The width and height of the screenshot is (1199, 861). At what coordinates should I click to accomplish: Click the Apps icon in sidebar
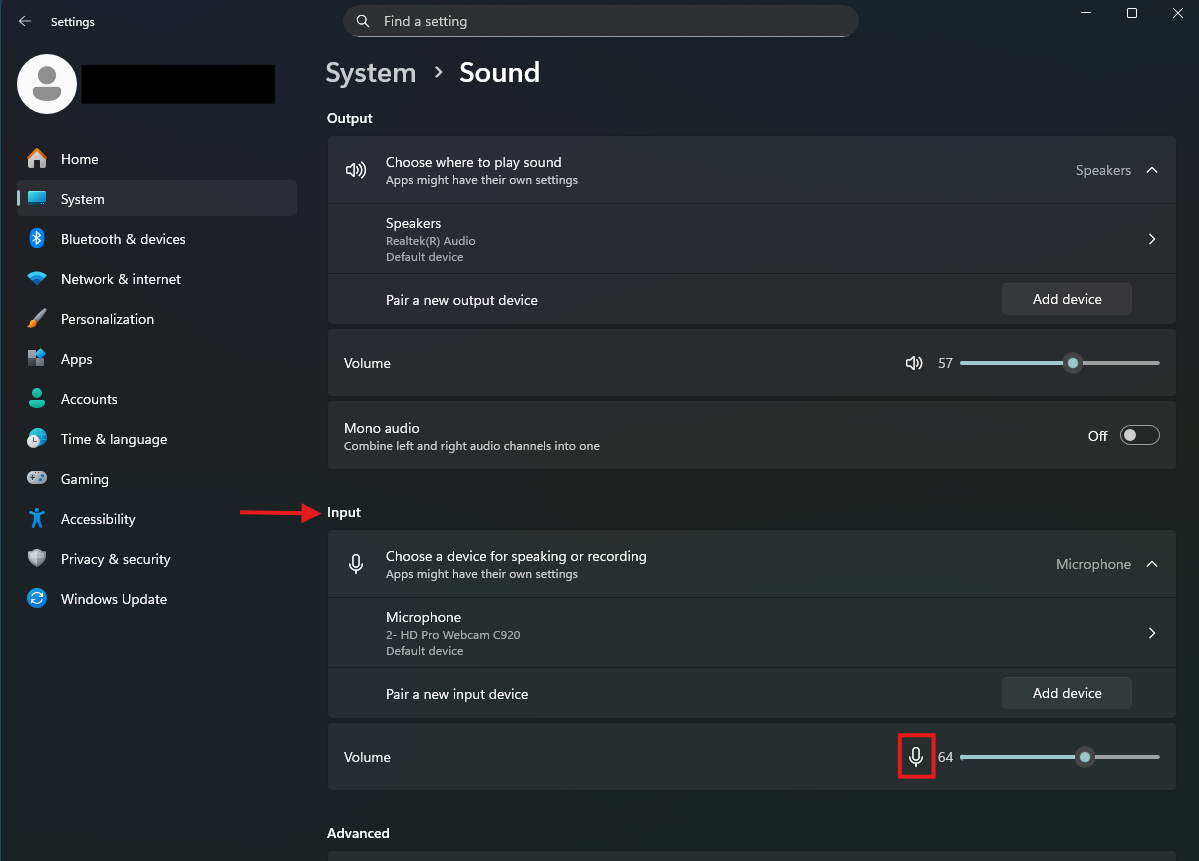point(37,358)
